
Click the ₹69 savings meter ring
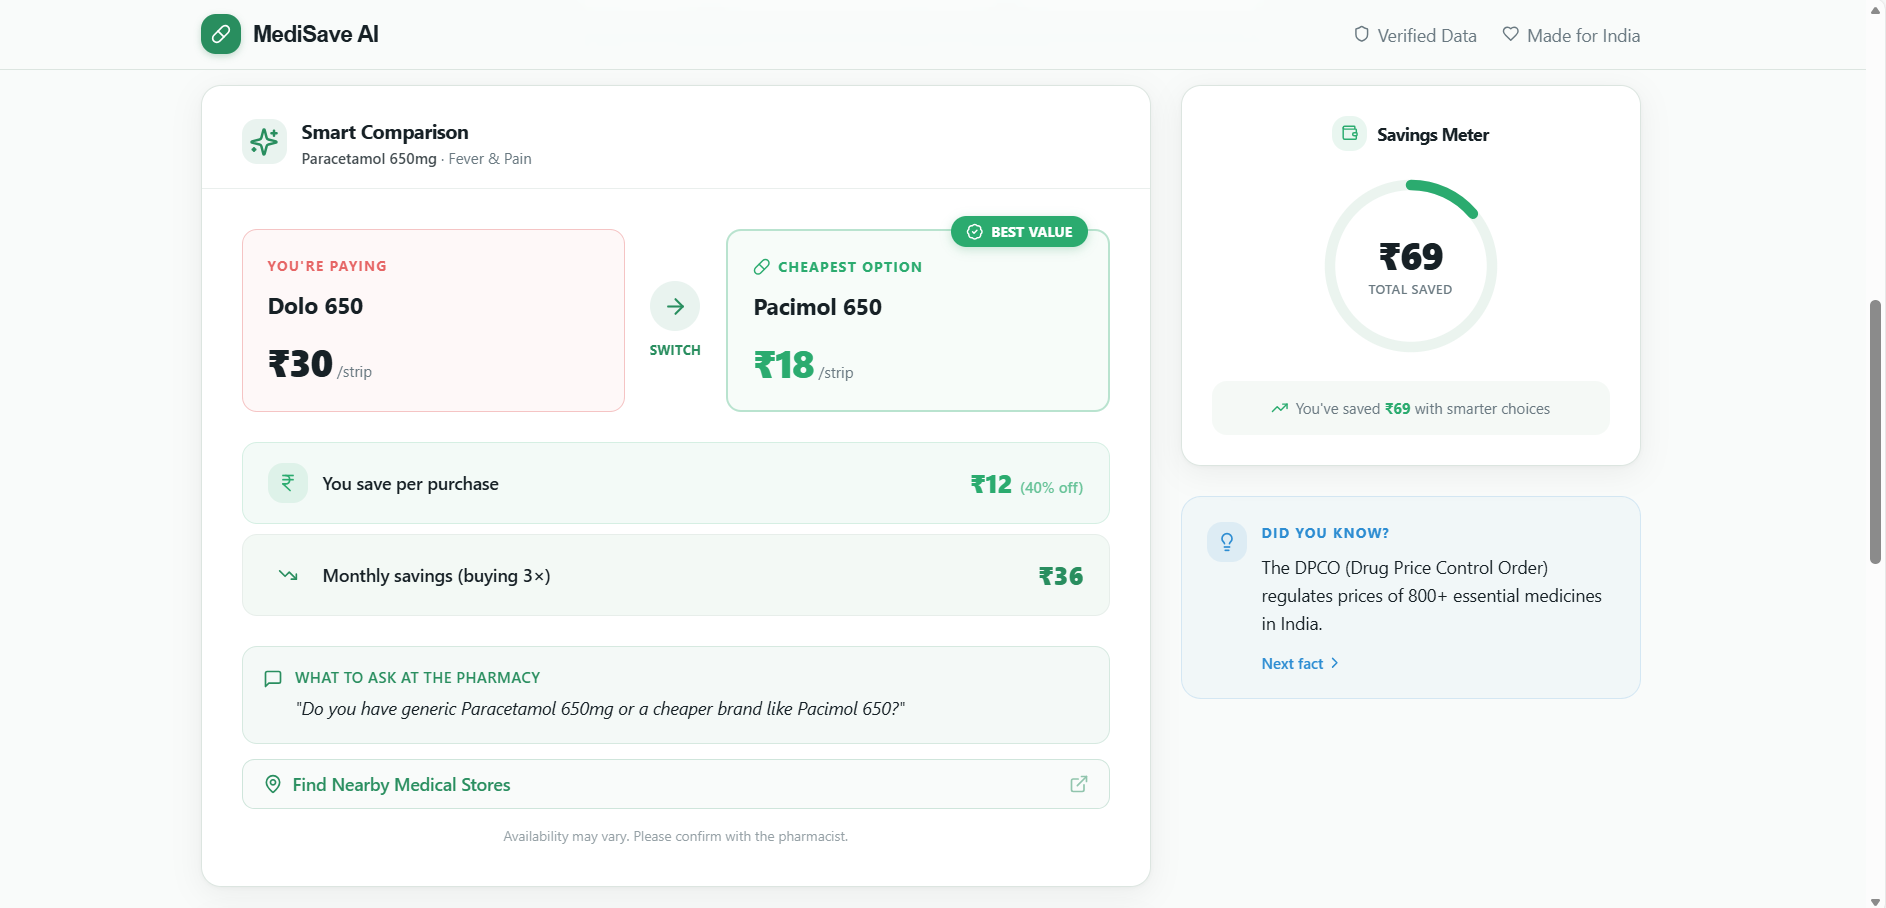pyautogui.click(x=1410, y=266)
